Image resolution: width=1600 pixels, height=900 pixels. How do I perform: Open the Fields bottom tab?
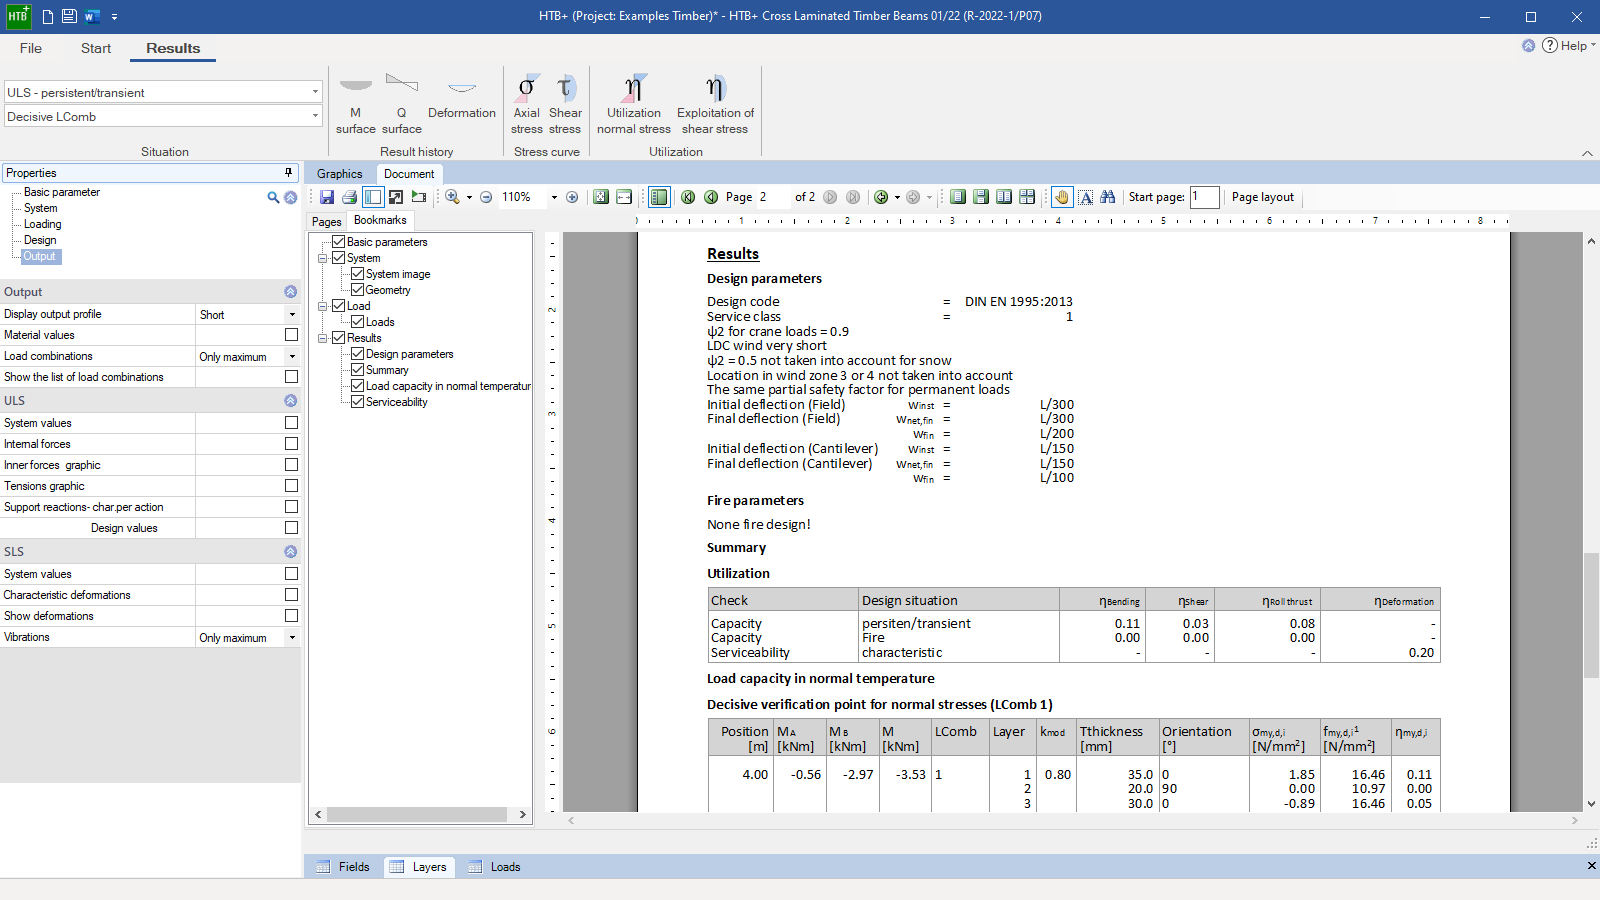[x=343, y=867]
